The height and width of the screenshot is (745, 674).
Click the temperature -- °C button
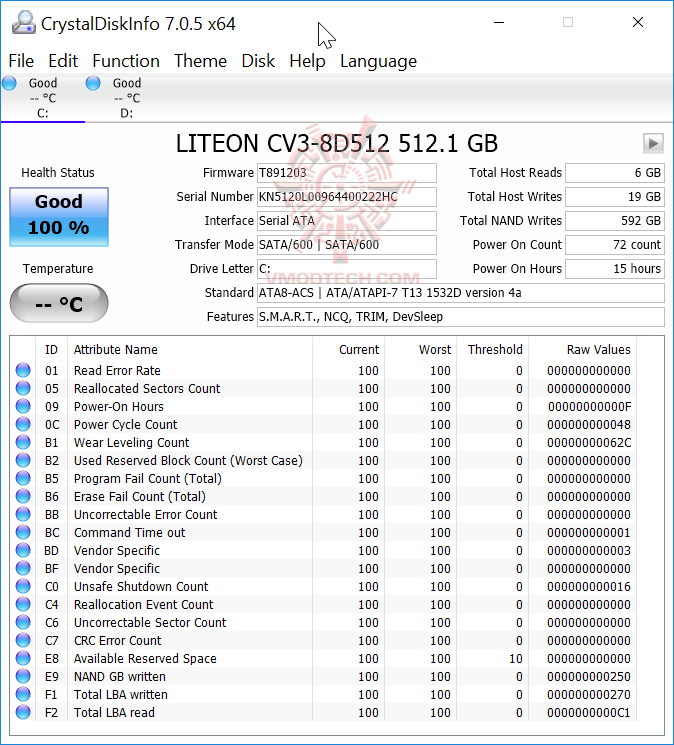click(59, 303)
